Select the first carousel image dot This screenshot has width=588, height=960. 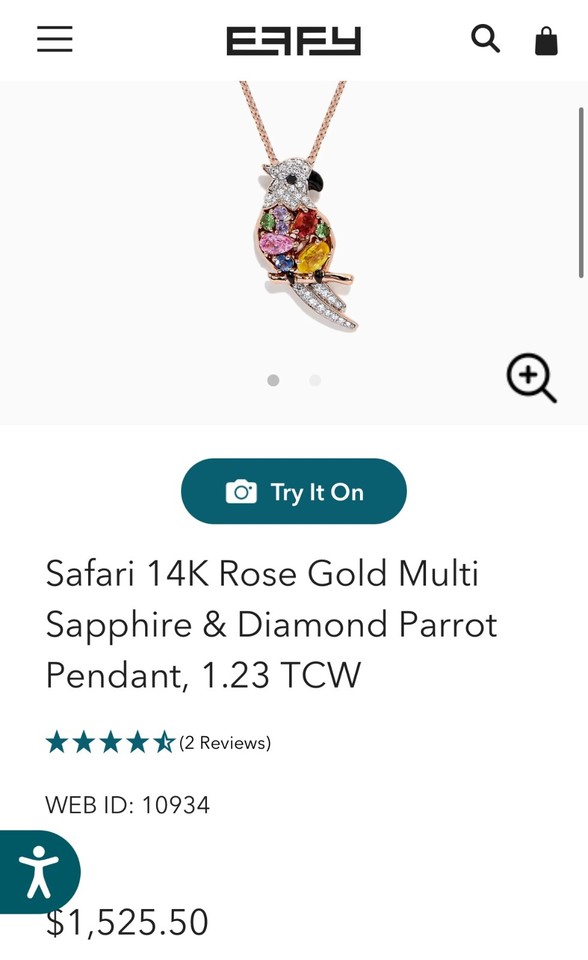(271, 380)
